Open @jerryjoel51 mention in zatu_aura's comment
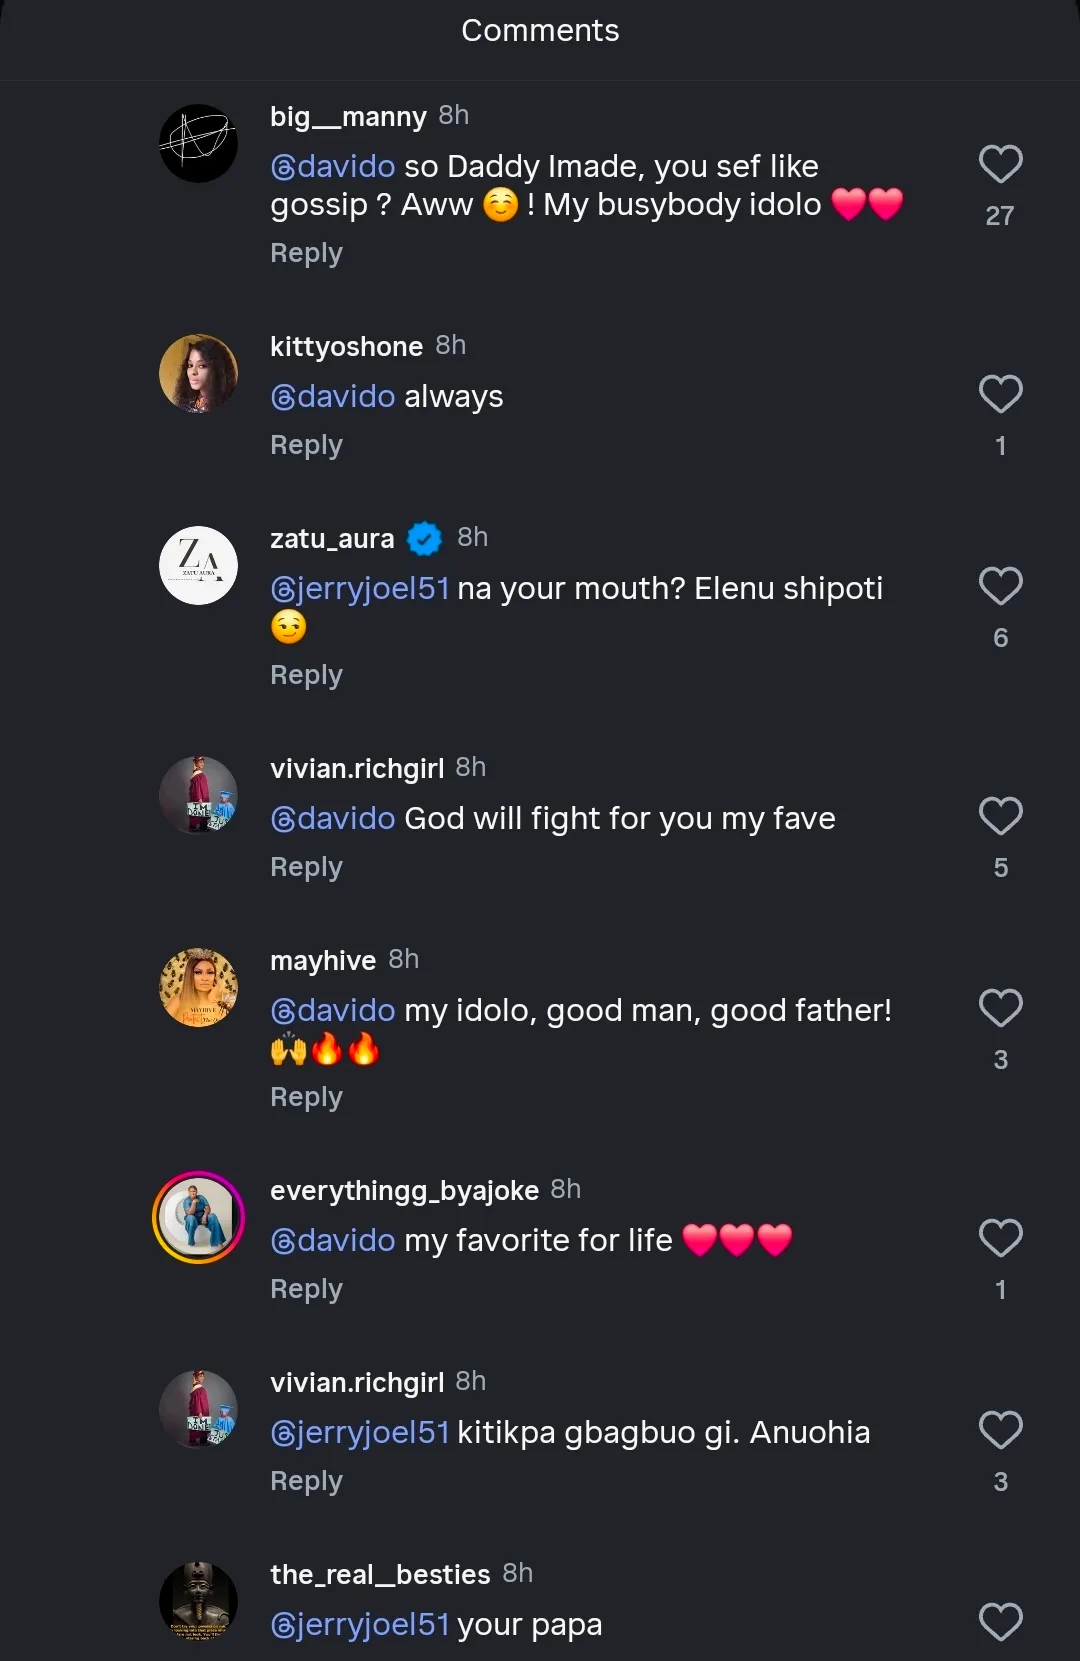1080x1661 pixels. [360, 589]
